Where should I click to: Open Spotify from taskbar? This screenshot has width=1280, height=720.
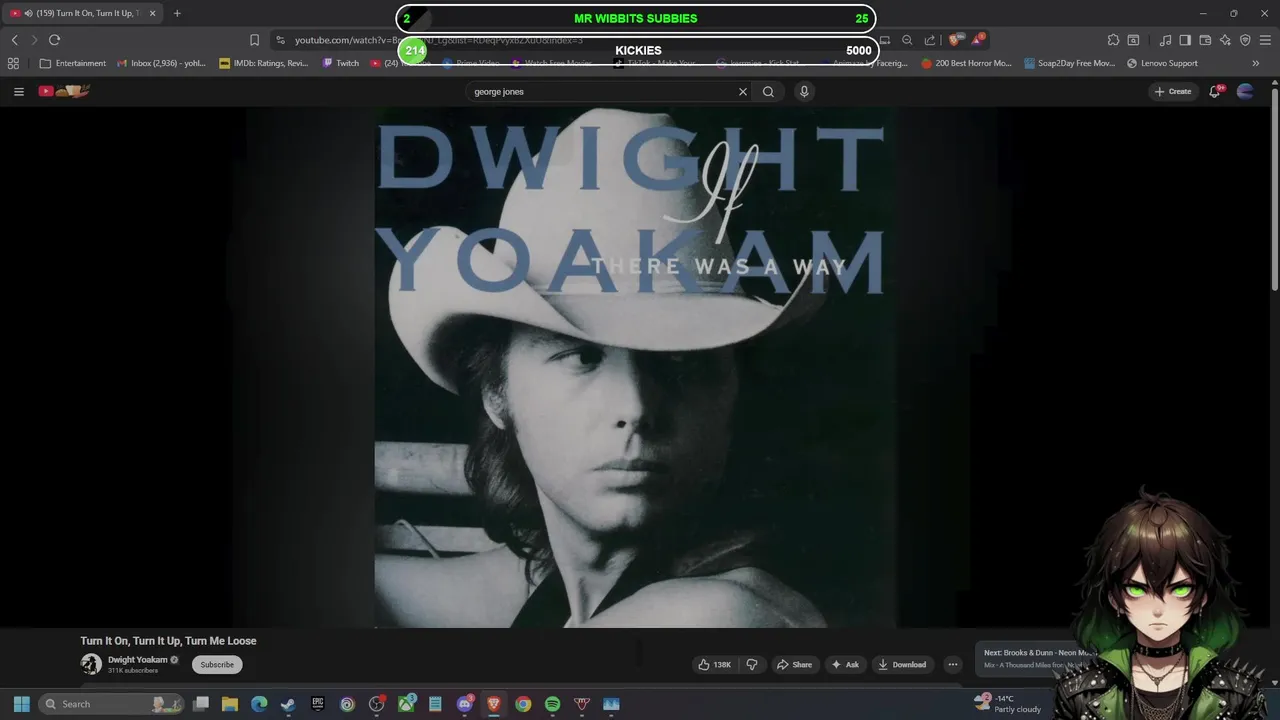point(552,704)
